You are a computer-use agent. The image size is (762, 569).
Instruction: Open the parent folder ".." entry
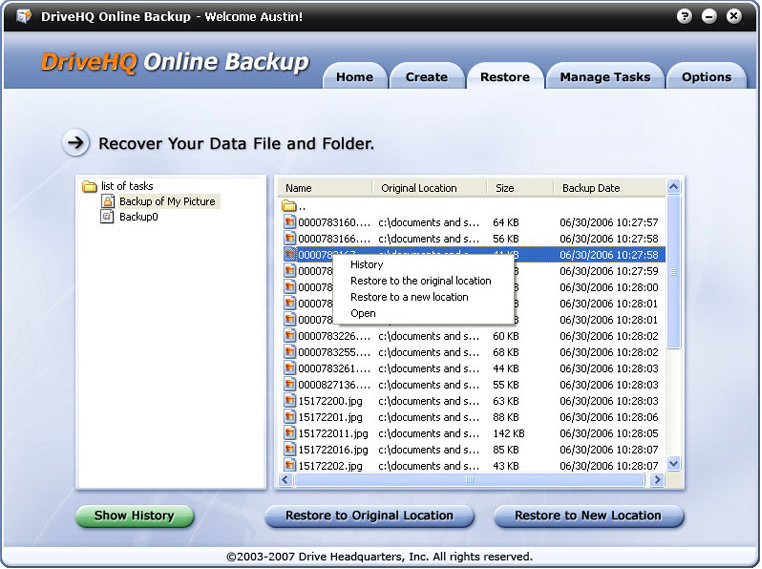[x=294, y=207]
